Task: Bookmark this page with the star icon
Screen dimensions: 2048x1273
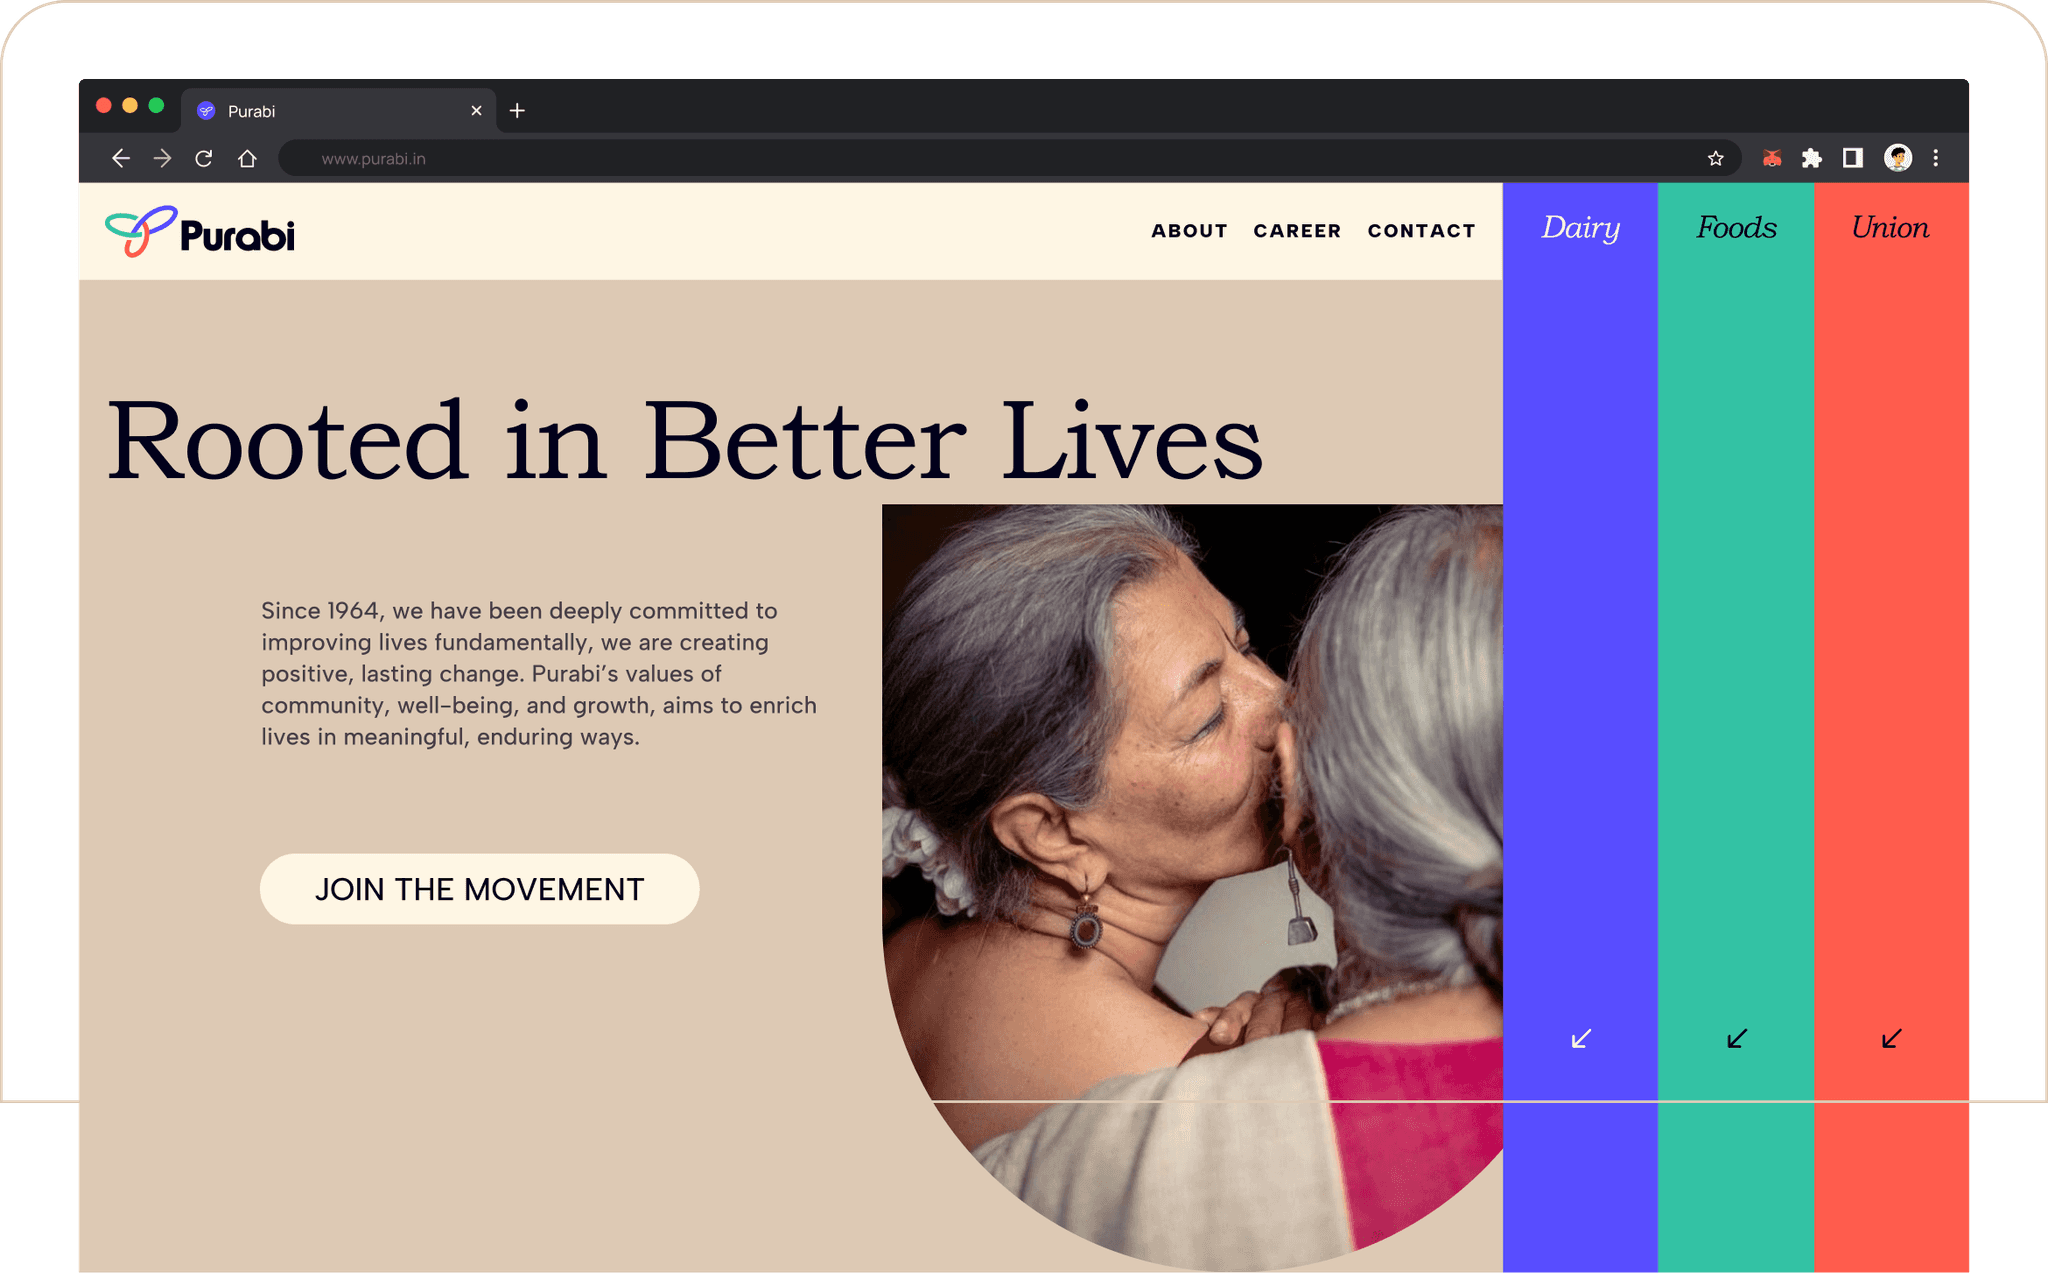Action: pos(1716,158)
